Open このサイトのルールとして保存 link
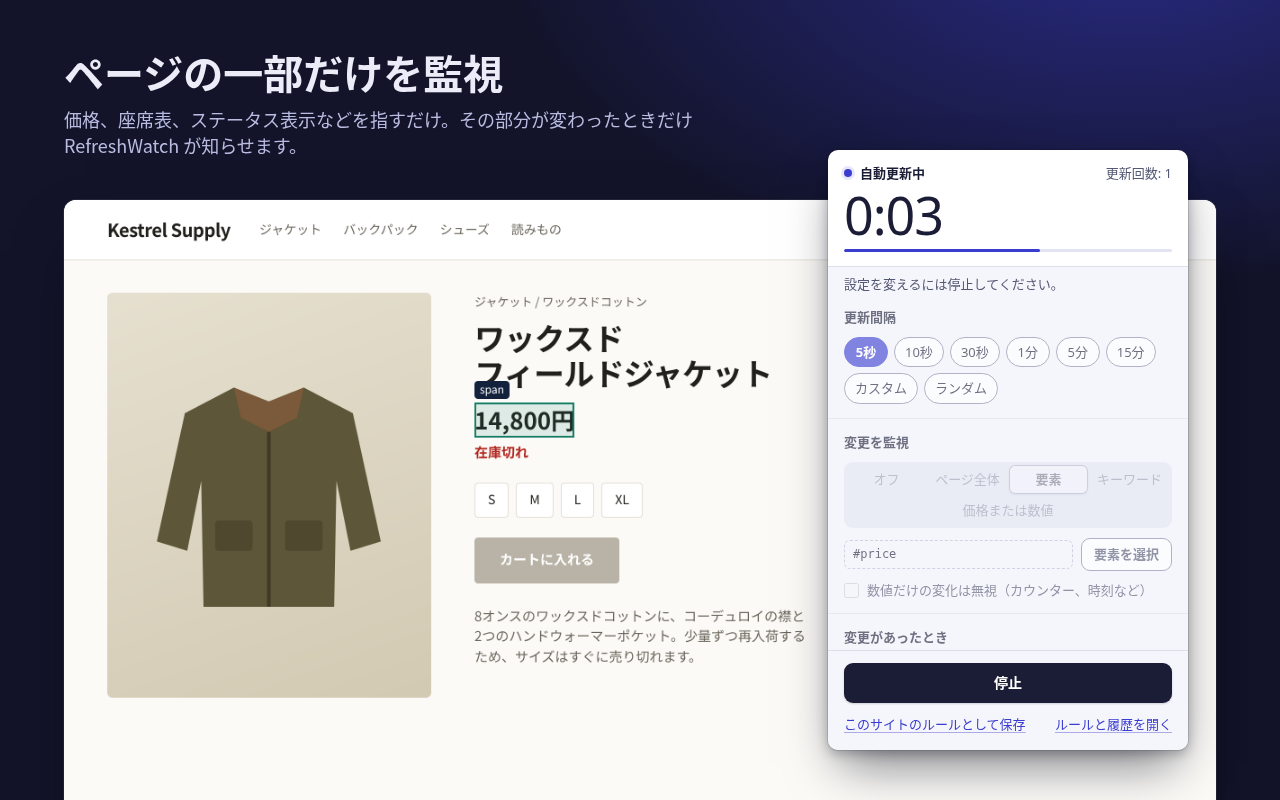 coord(935,725)
